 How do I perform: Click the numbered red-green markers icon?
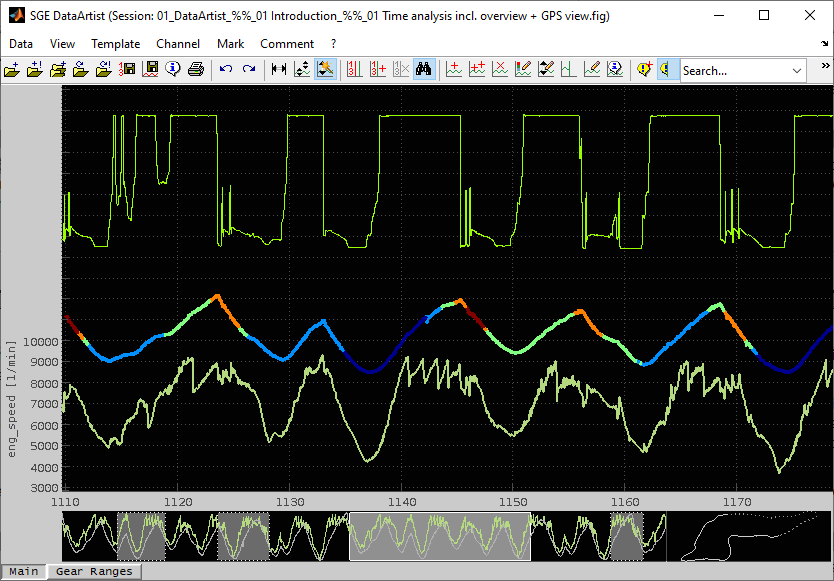[354, 69]
